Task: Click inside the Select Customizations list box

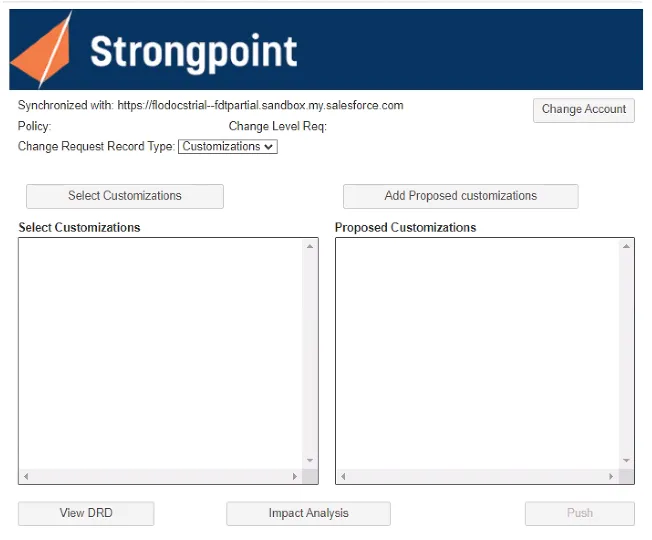Action: pyautogui.click(x=161, y=354)
